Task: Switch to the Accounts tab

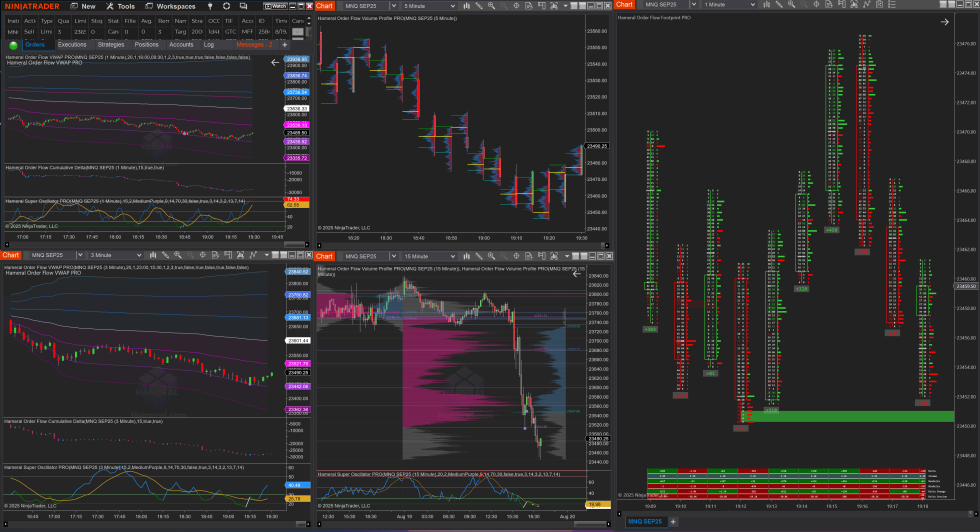Action: coord(181,45)
